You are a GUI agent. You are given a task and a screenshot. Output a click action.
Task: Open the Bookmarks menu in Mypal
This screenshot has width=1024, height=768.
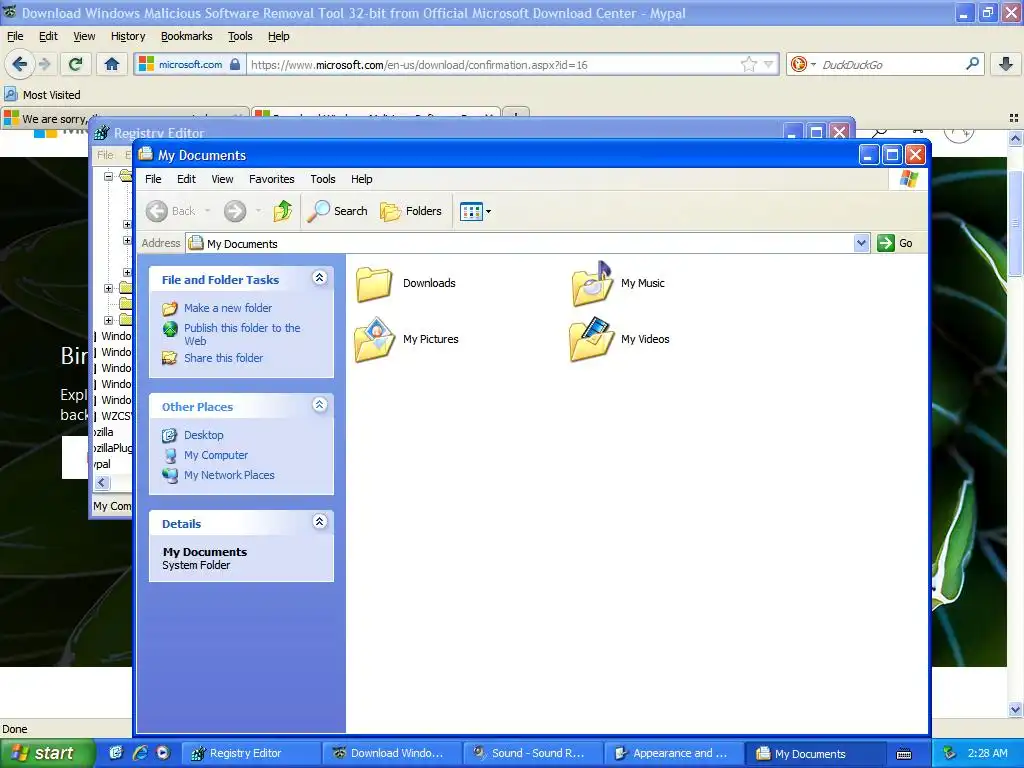point(187,36)
